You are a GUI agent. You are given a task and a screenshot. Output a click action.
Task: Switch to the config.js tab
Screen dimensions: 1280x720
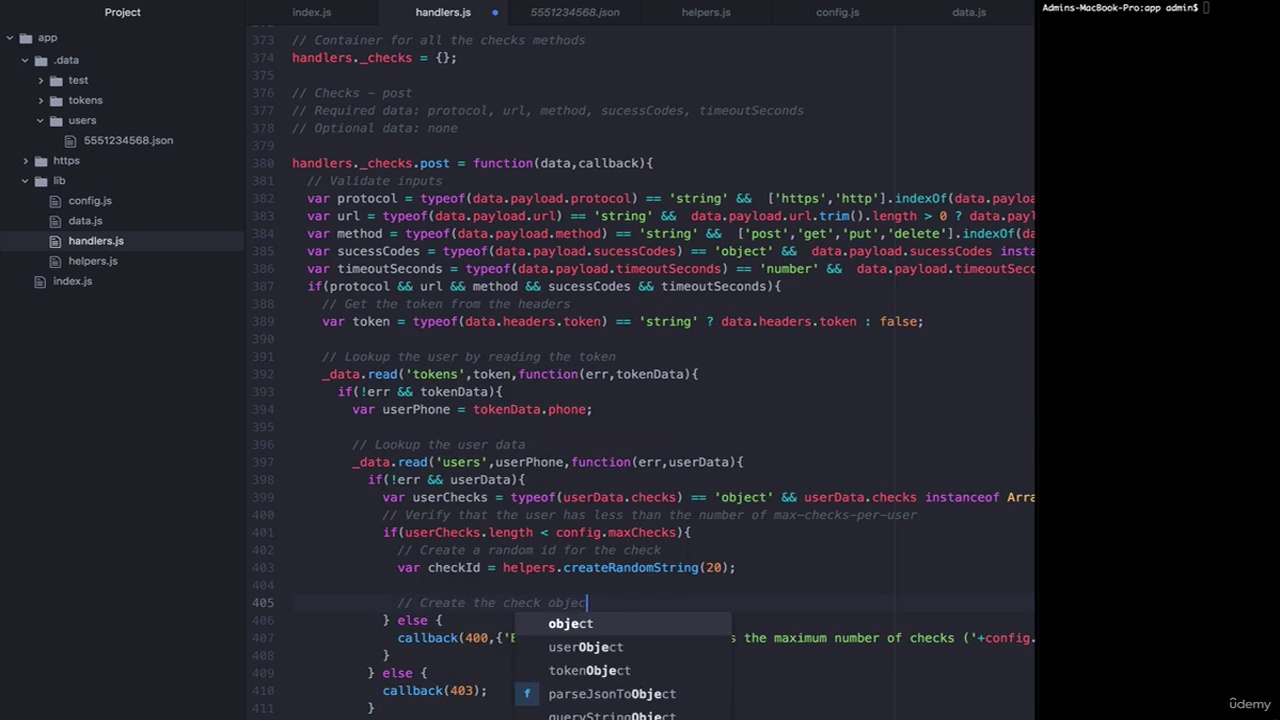837,12
